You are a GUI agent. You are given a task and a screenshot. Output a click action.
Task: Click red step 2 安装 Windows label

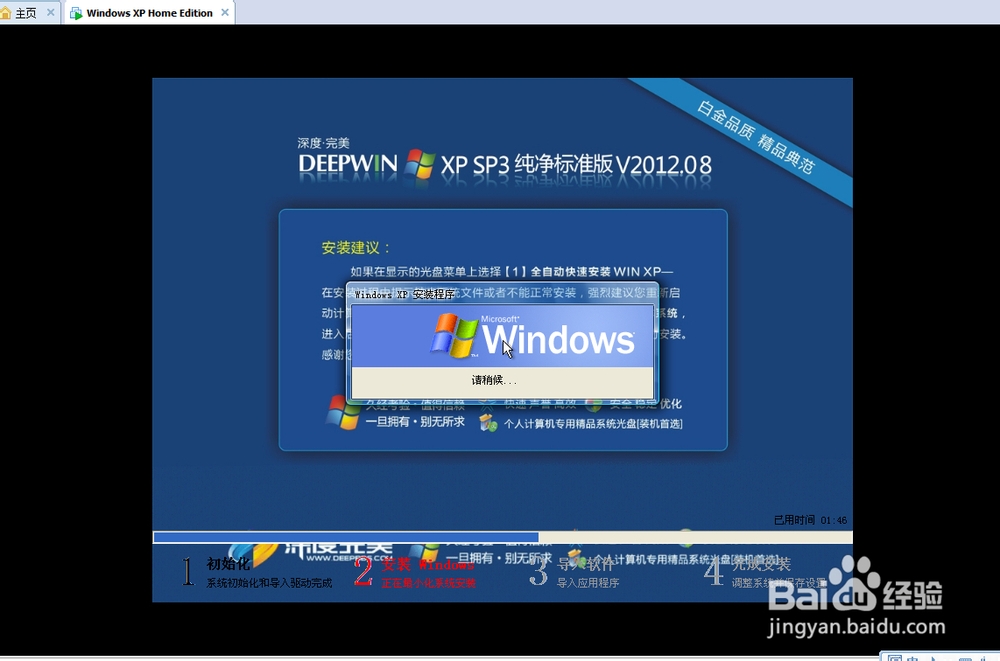click(x=427, y=564)
